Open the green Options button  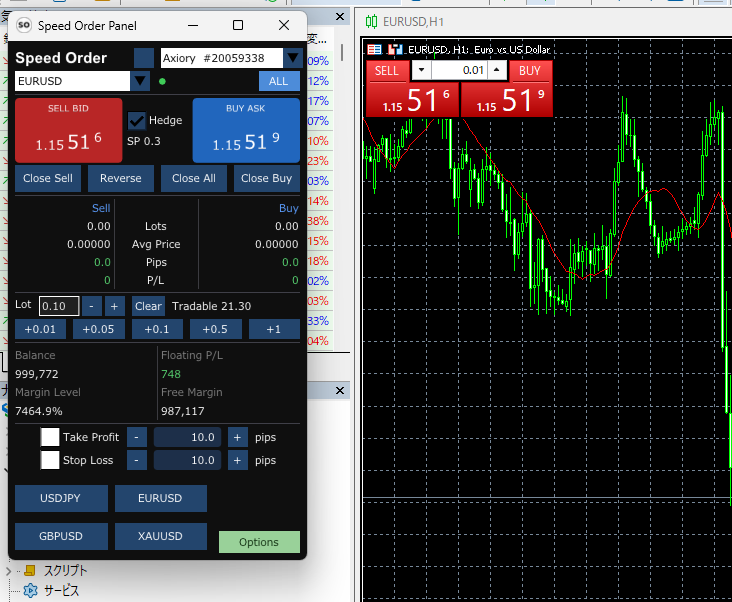tap(259, 542)
